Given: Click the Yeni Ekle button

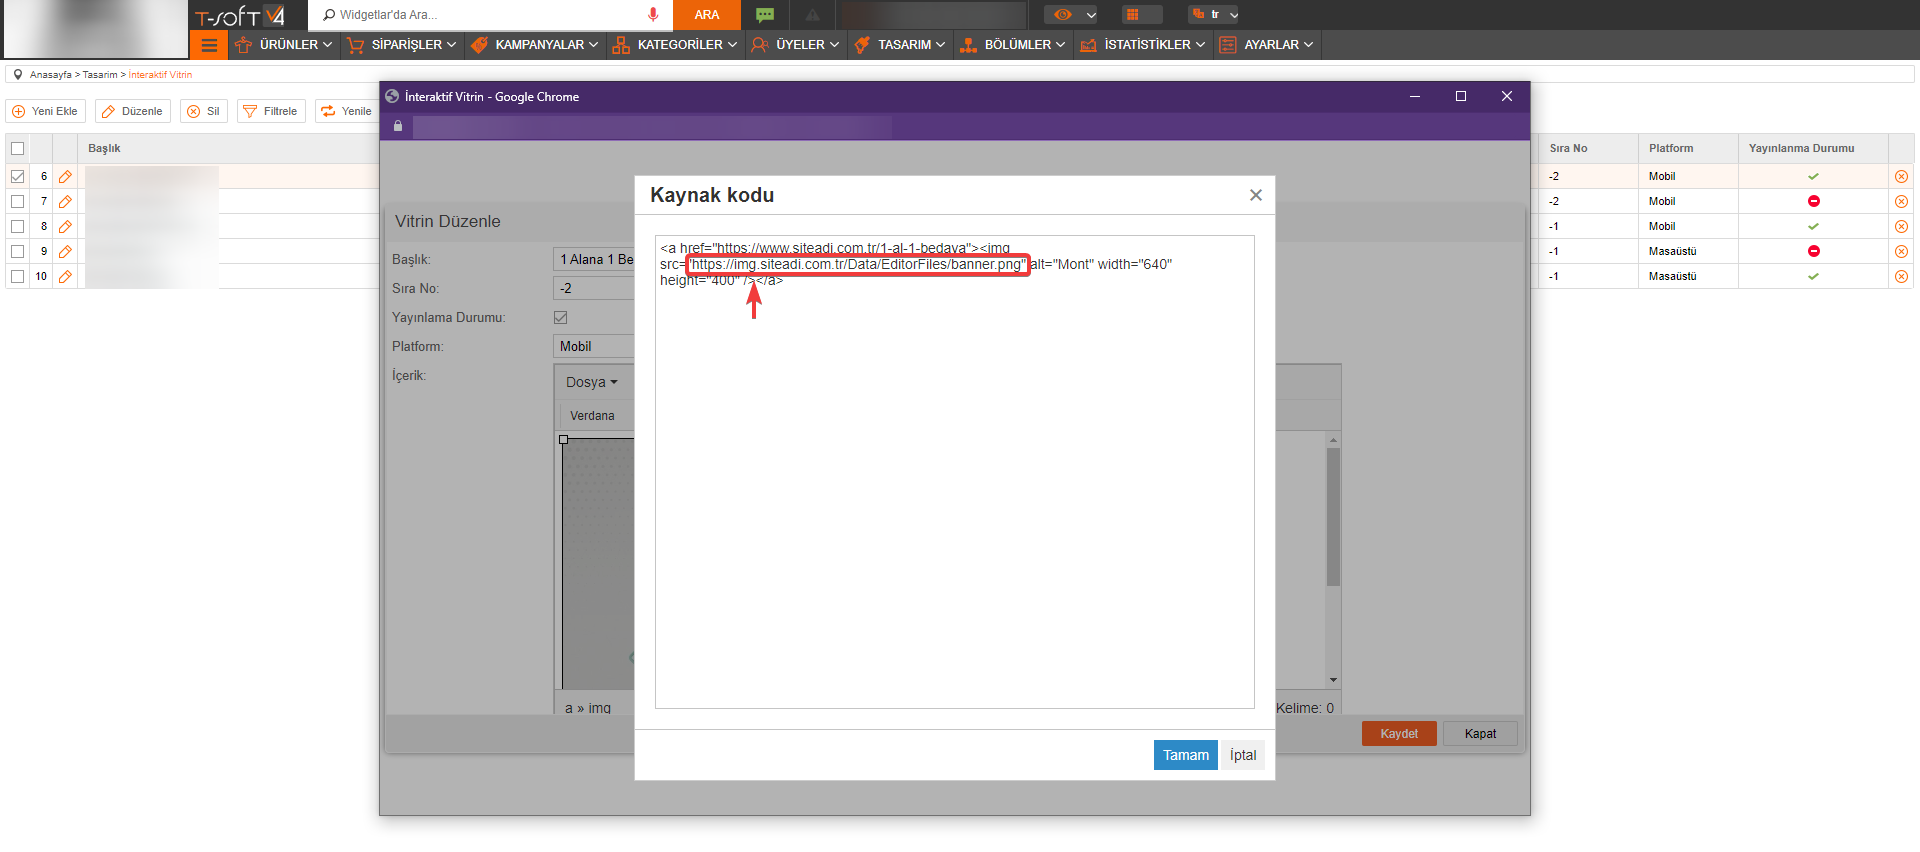Looking at the screenshot, I should coord(46,111).
